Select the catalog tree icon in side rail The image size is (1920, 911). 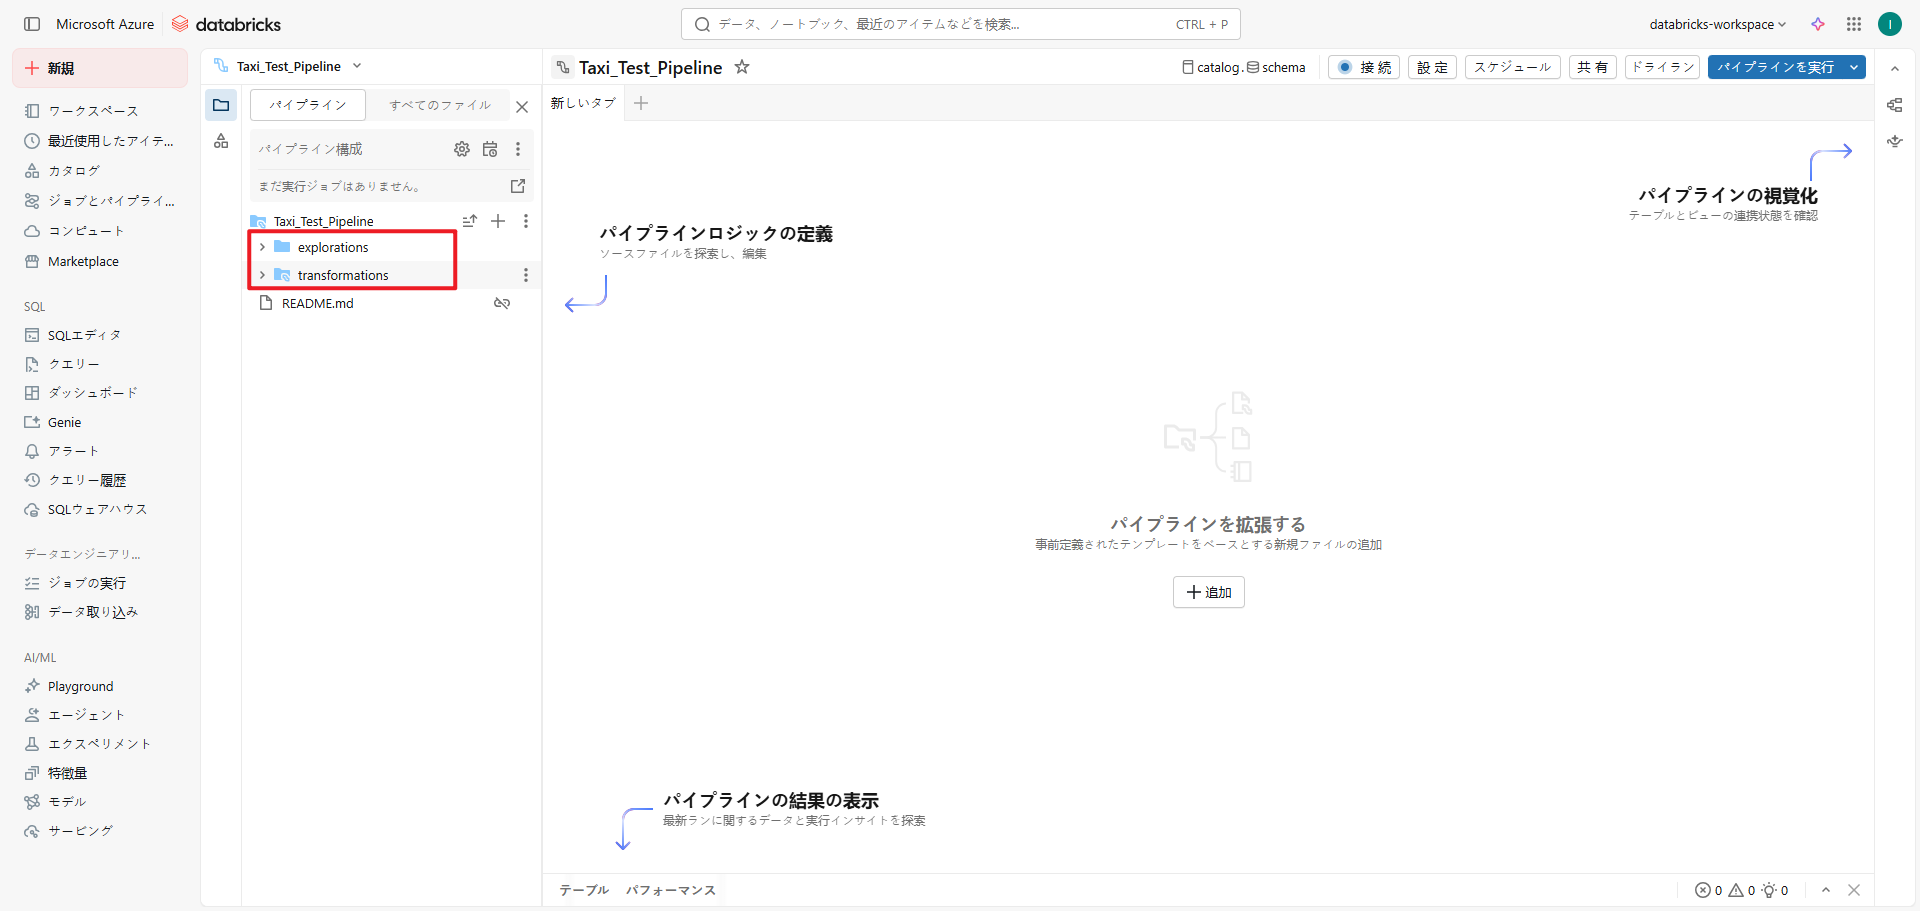[221, 141]
